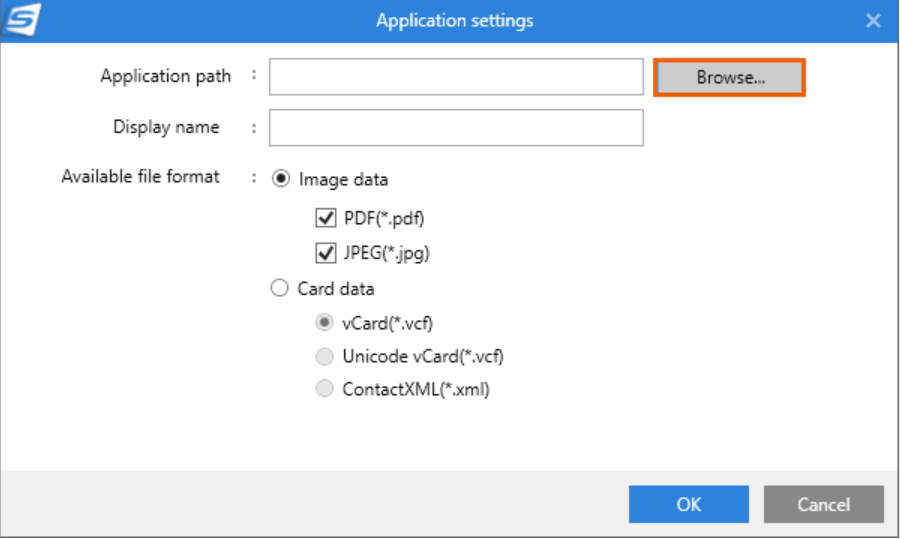Uncheck the PDF(*.pdf) checkbox
The image size is (900, 539).
[325, 218]
